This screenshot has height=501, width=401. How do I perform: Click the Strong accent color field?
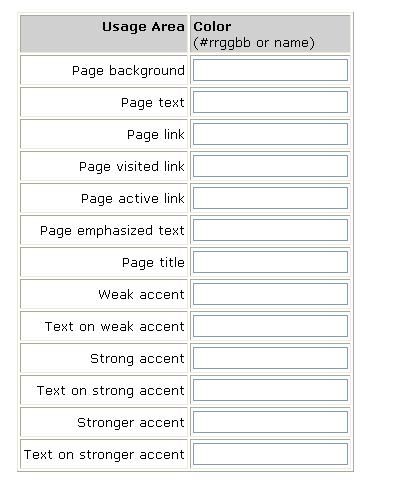(x=270, y=358)
